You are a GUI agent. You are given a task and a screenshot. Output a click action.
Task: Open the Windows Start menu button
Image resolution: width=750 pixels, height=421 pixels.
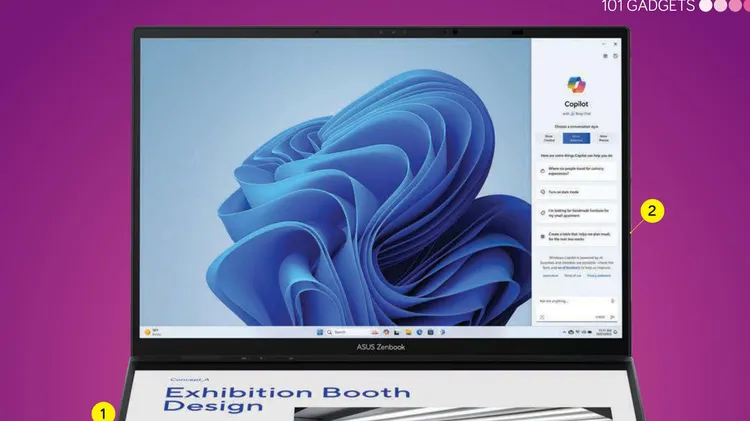pos(320,332)
